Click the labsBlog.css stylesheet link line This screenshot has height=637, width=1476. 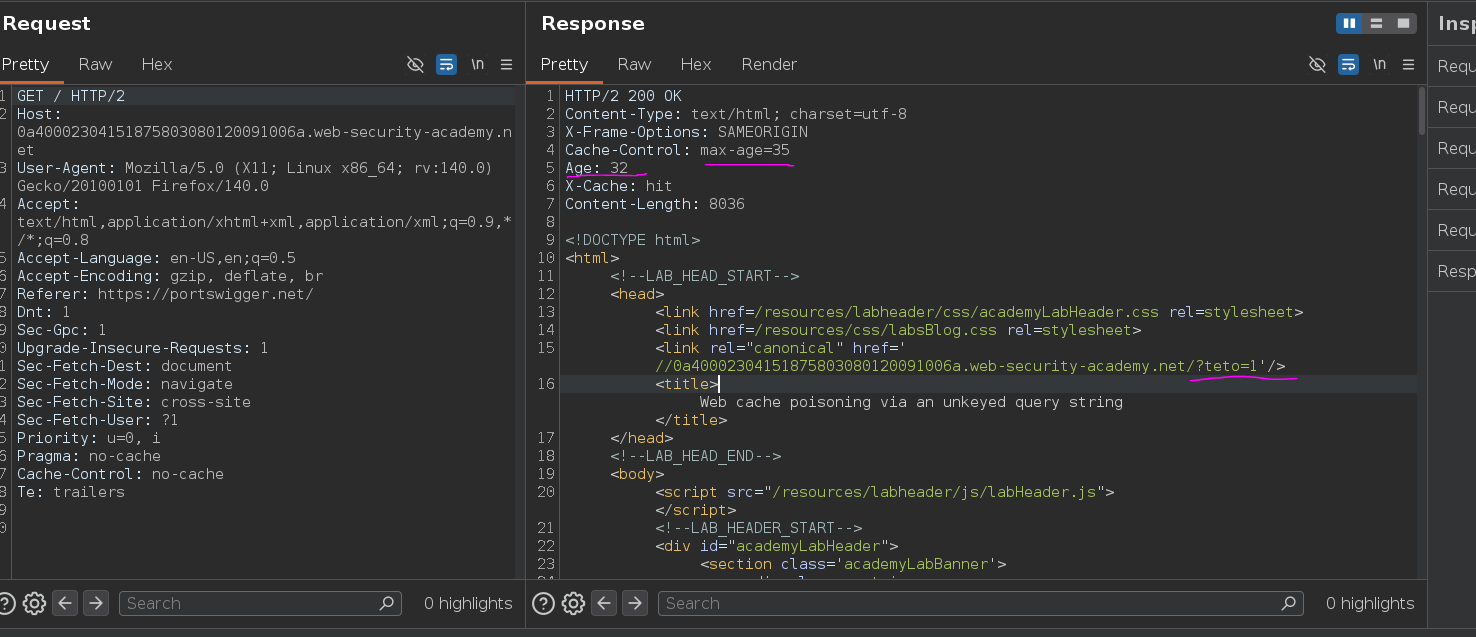pyautogui.click(x=898, y=330)
